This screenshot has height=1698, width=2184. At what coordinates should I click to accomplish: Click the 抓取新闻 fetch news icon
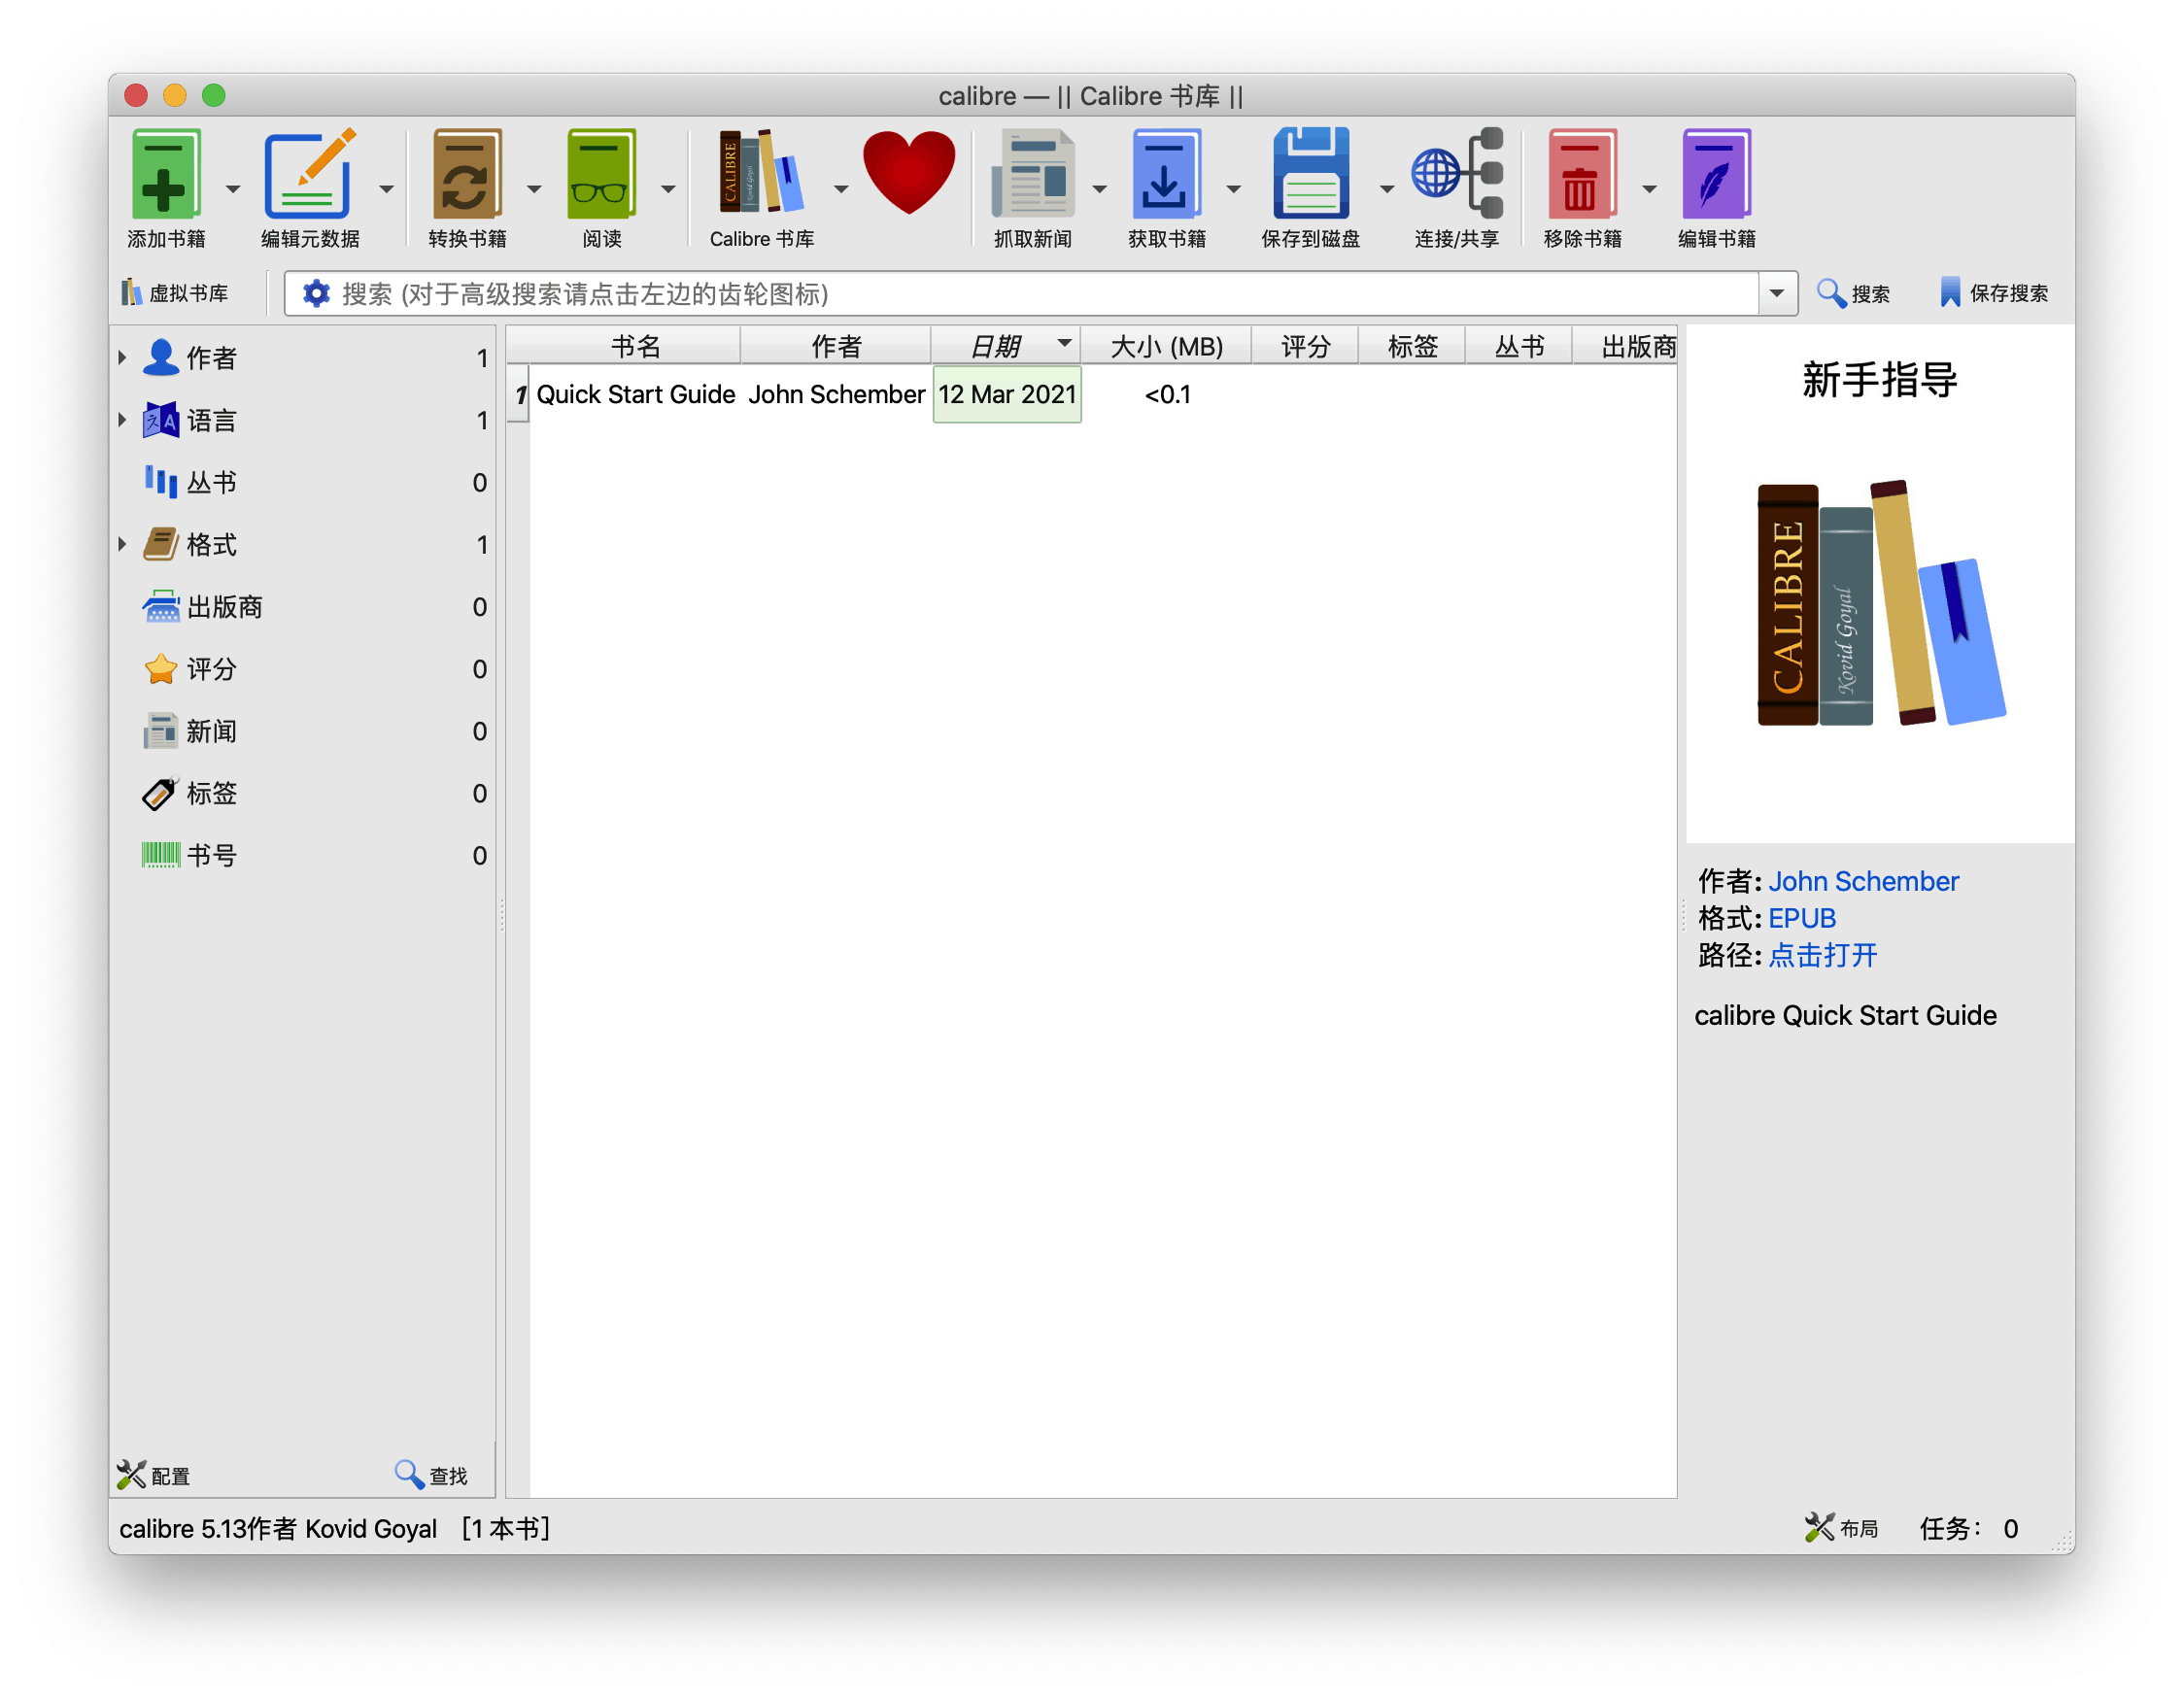tap(1033, 175)
